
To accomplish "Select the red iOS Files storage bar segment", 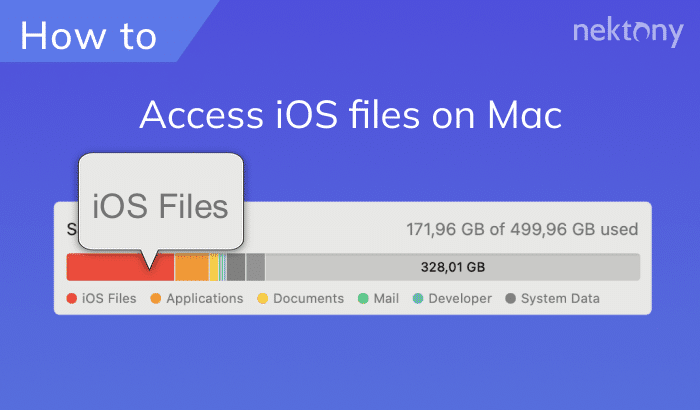I will 110,267.
